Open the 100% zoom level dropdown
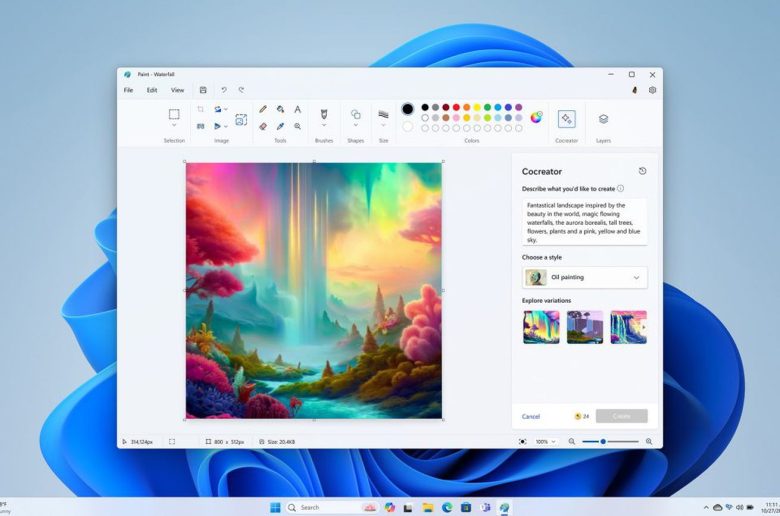Image resolution: width=780 pixels, height=516 pixels. tap(545, 441)
